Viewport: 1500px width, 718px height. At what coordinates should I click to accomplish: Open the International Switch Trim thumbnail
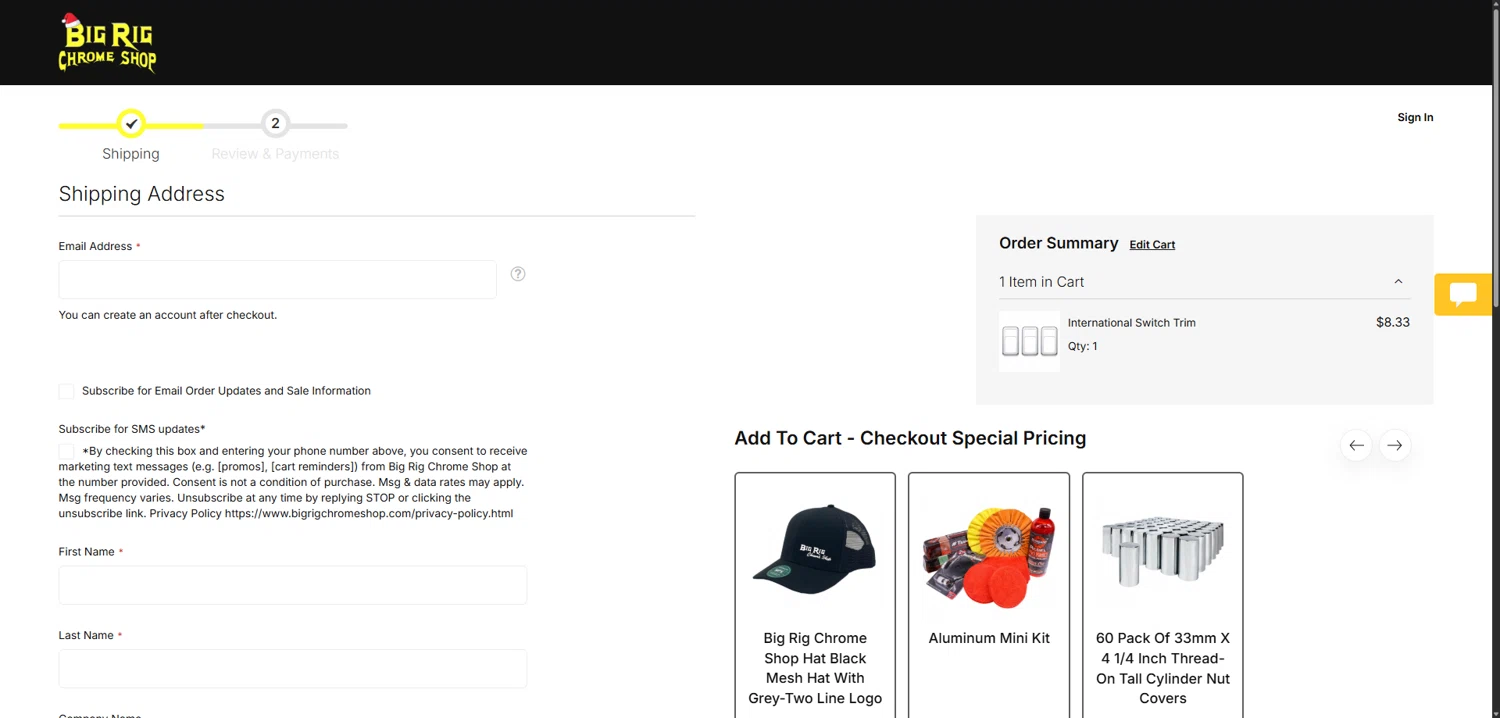click(x=1029, y=341)
